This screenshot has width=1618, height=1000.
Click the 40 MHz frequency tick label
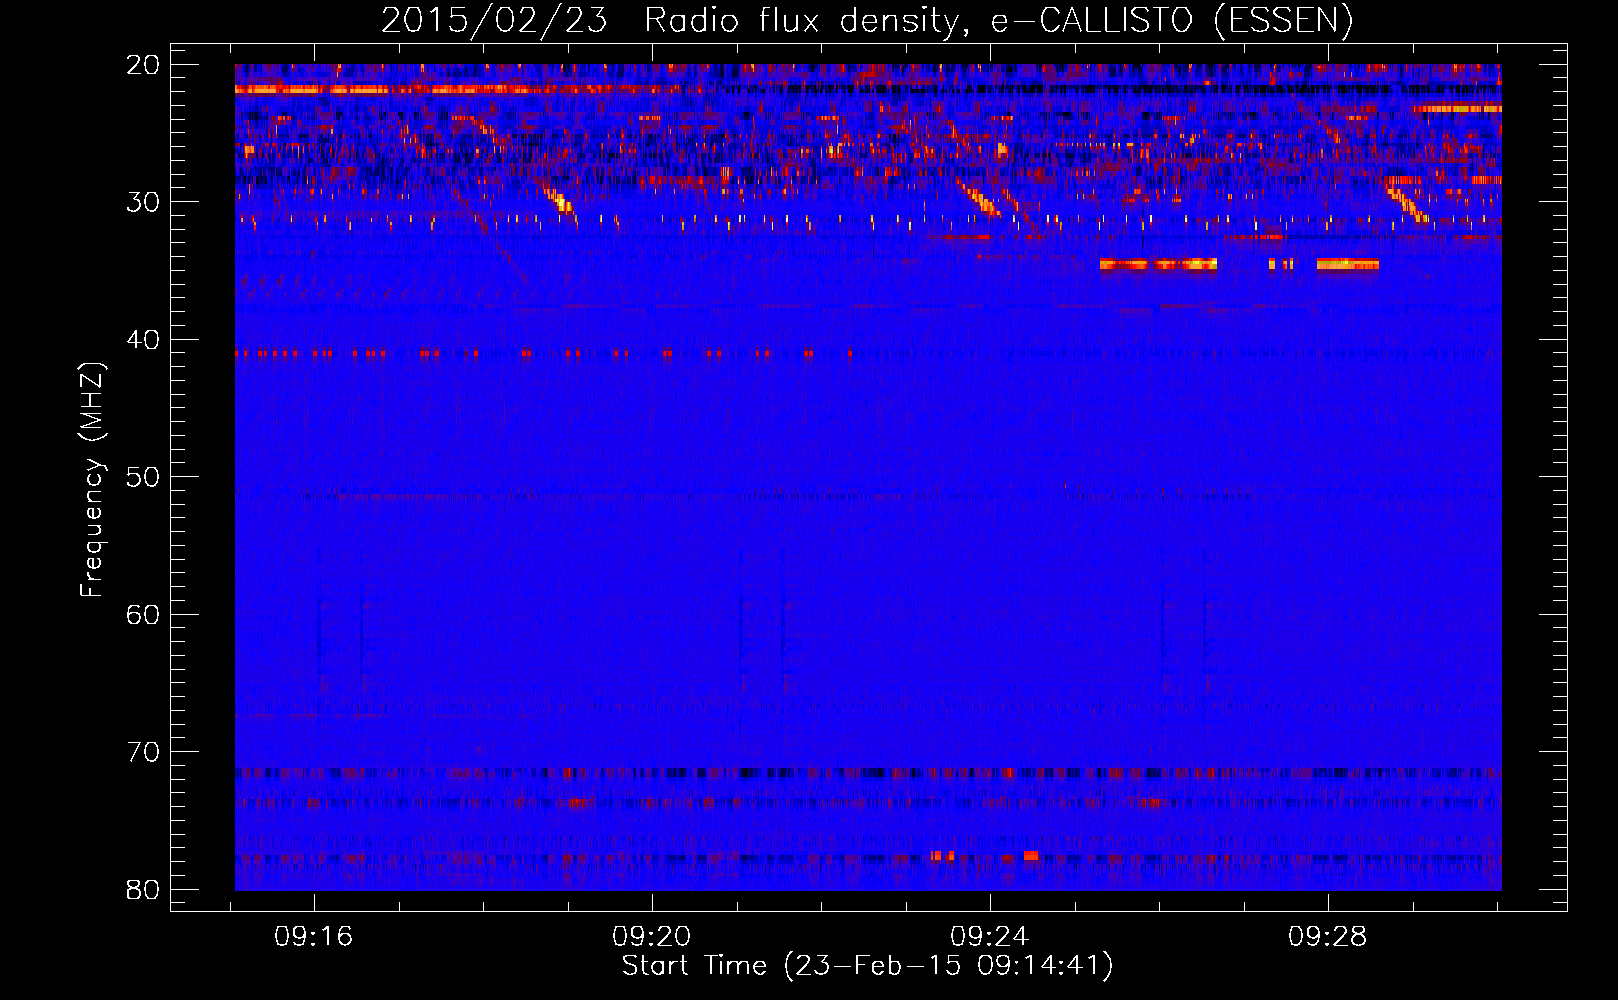pyautogui.click(x=143, y=340)
